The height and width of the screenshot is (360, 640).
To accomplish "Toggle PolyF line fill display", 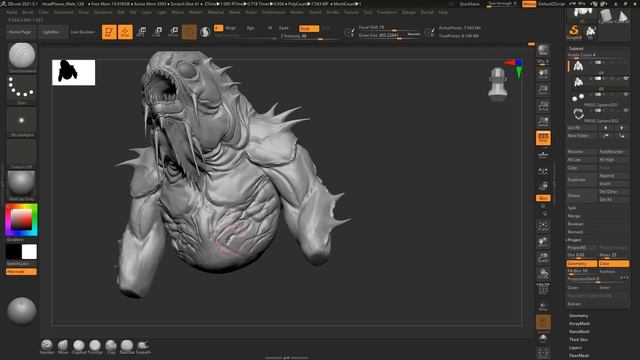I will click(543, 289).
